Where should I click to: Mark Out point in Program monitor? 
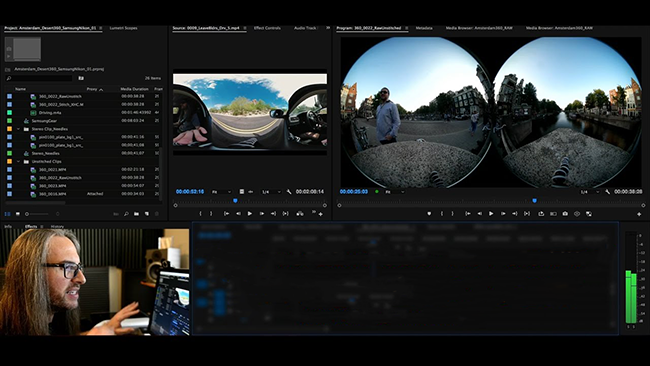pyautogui.click(x=452, y=213)
